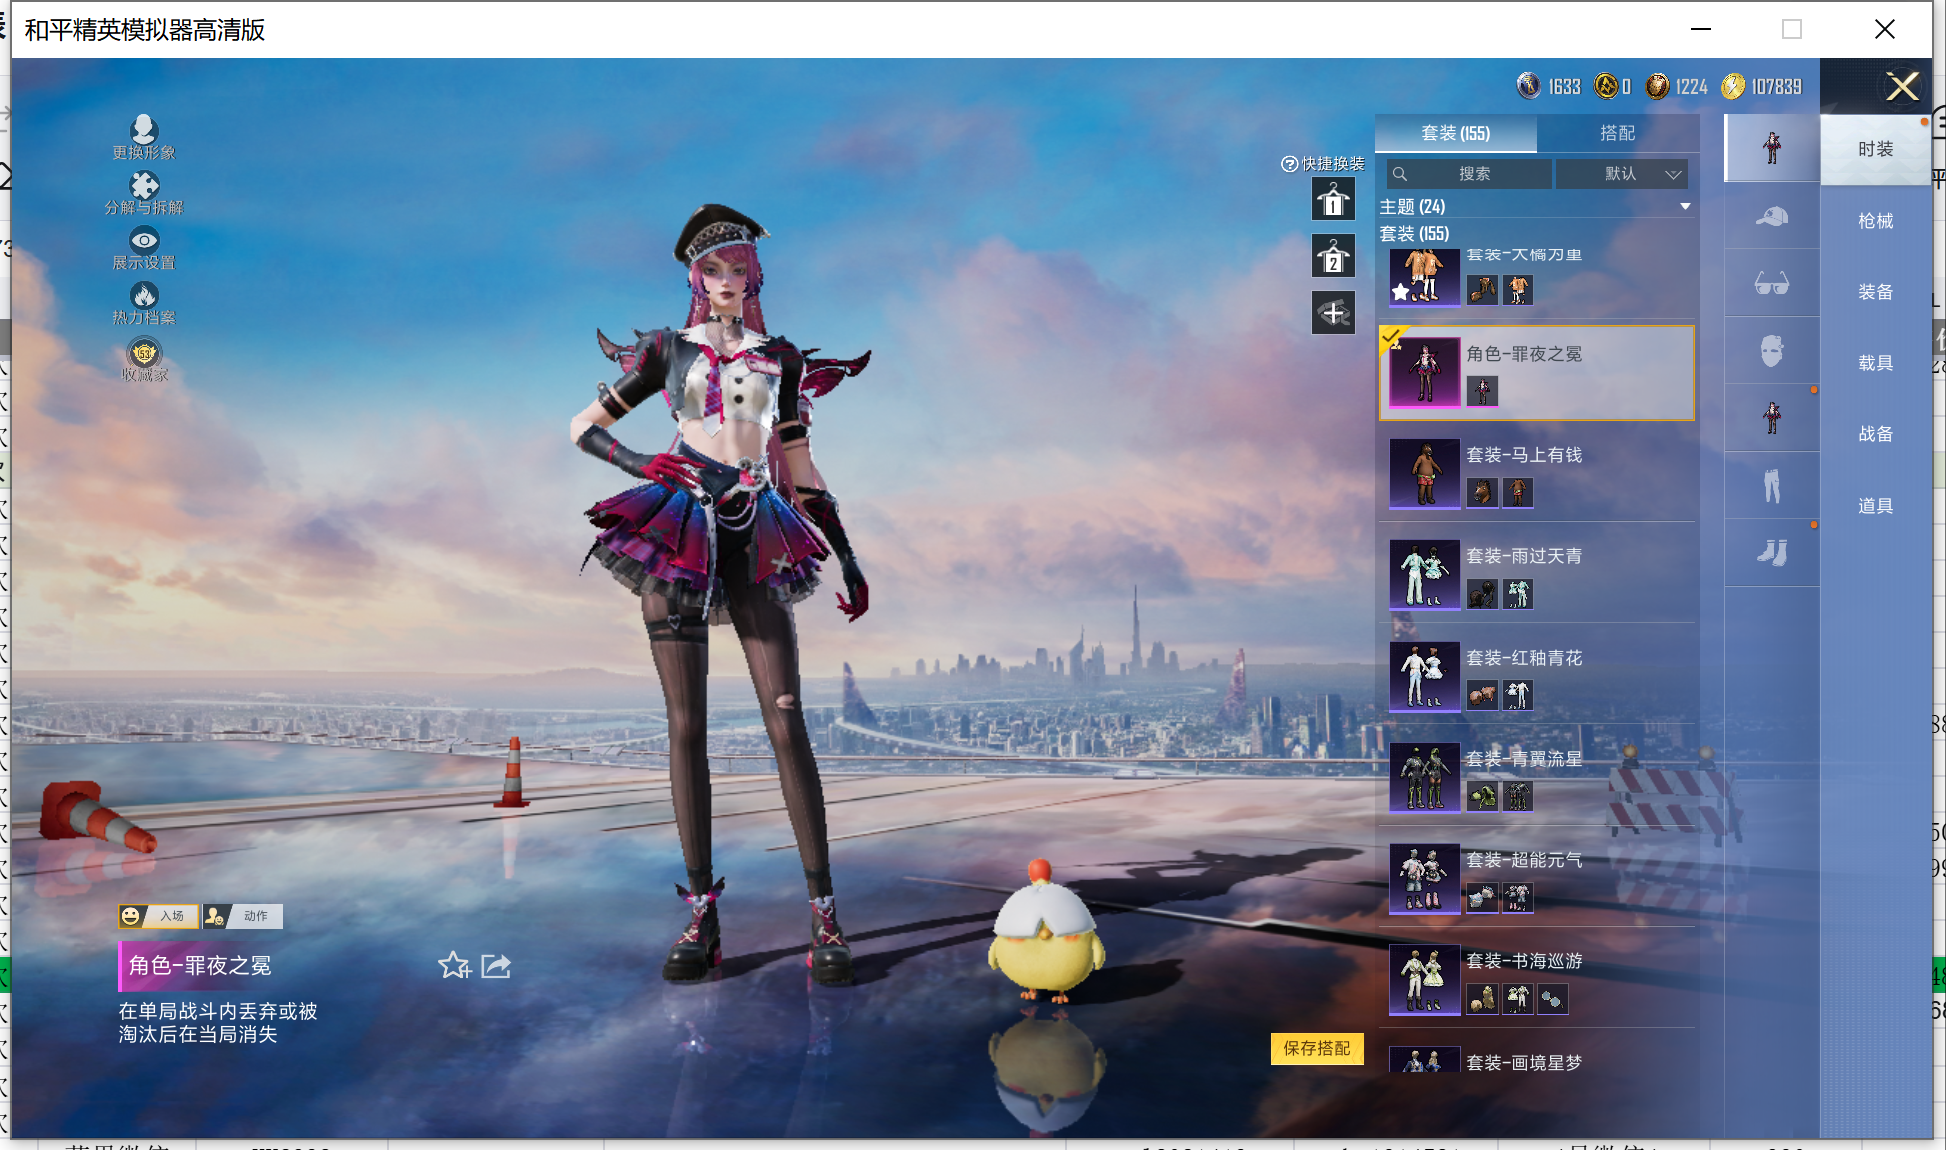Open 分解与拆解 disassemble icon
The image size is (1946, 1150).
[144, 187]
